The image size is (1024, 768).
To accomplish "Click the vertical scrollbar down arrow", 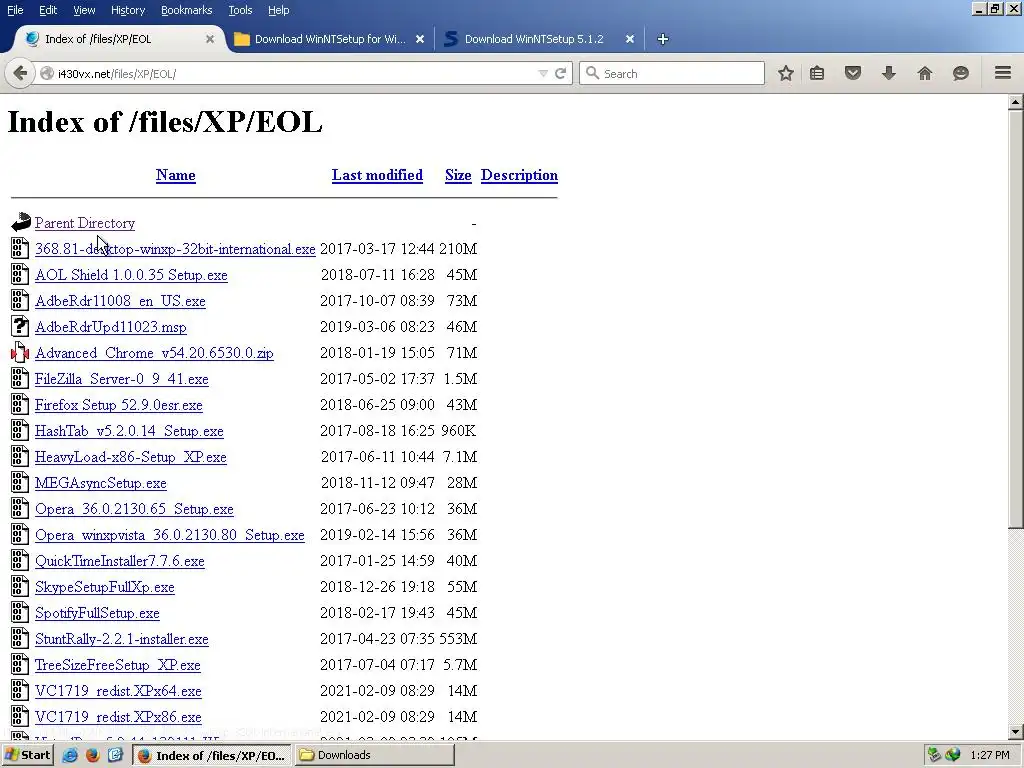I will click(x=1016, y=732).
